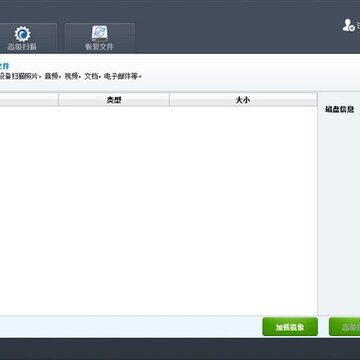
Task: Sort the list by the 大小 column
Action: click(x=243, y=100)
